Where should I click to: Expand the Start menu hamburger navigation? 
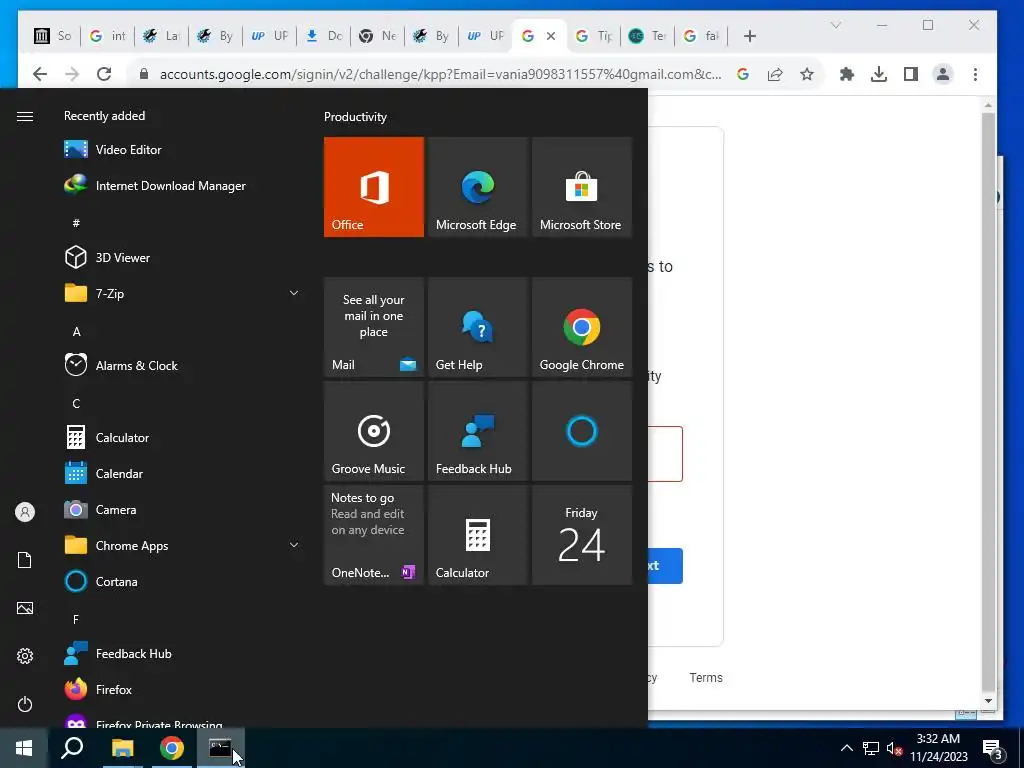point(25,116)
